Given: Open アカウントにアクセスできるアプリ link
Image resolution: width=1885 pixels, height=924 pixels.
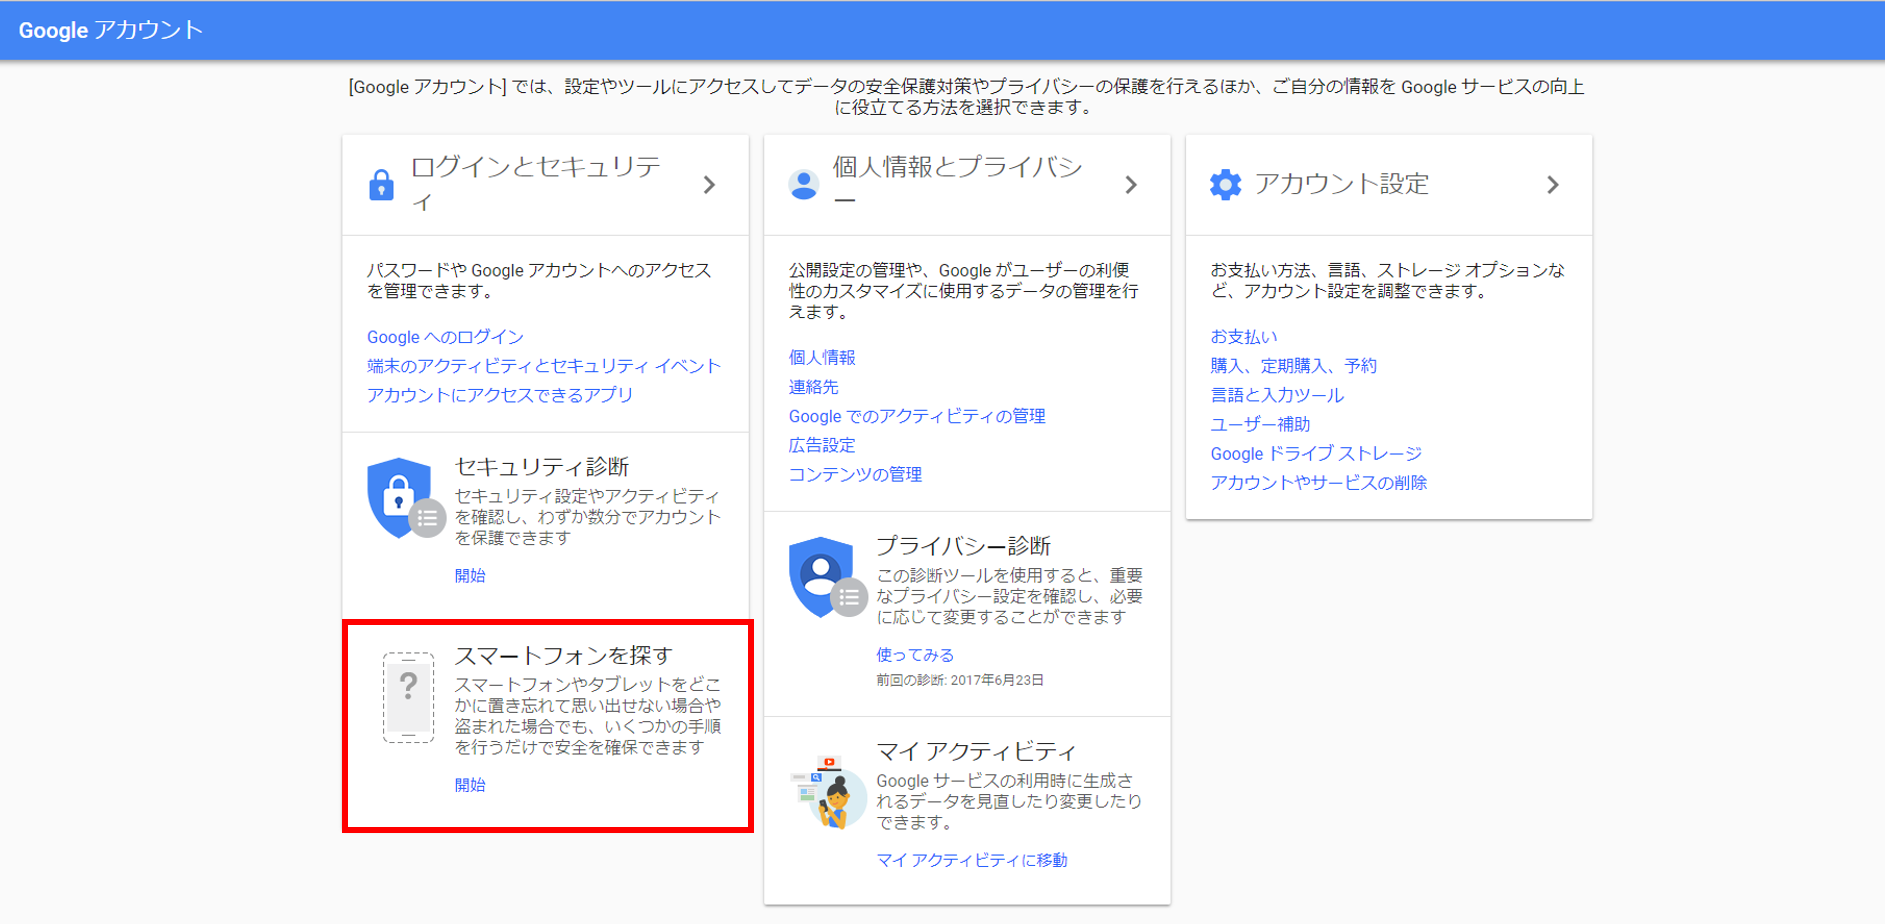Looking at the screenshot, I should click(x=500, y=395).
